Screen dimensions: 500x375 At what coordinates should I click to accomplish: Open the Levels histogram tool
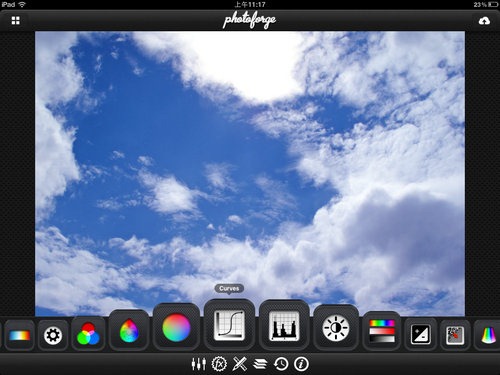[x=284, y=326]
